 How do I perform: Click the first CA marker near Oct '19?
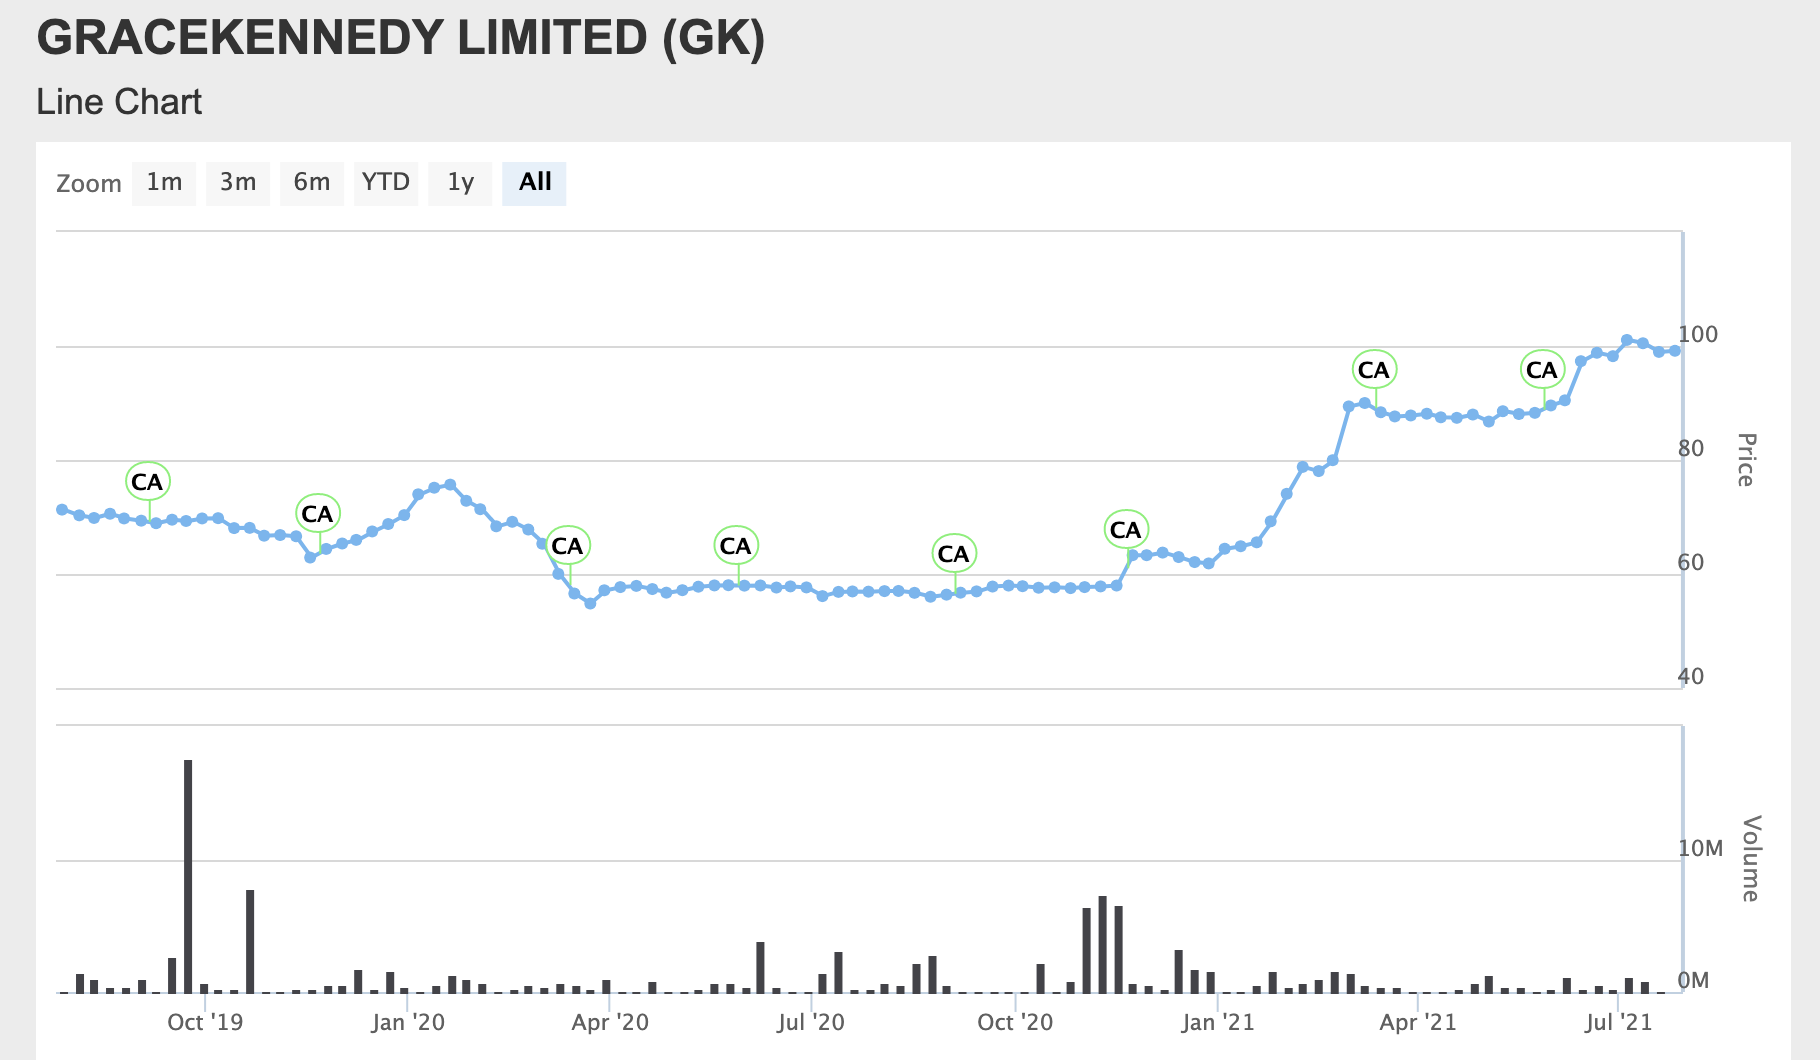point(147,481)
